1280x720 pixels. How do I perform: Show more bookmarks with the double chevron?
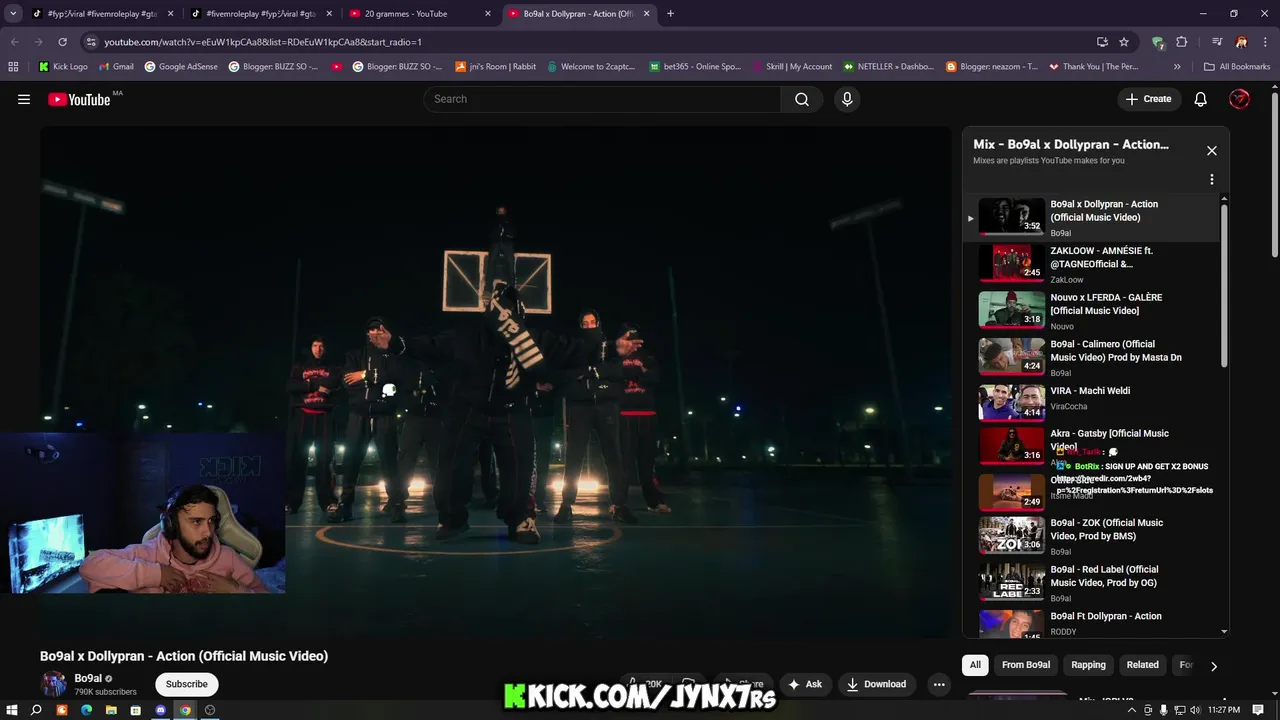1177,67
